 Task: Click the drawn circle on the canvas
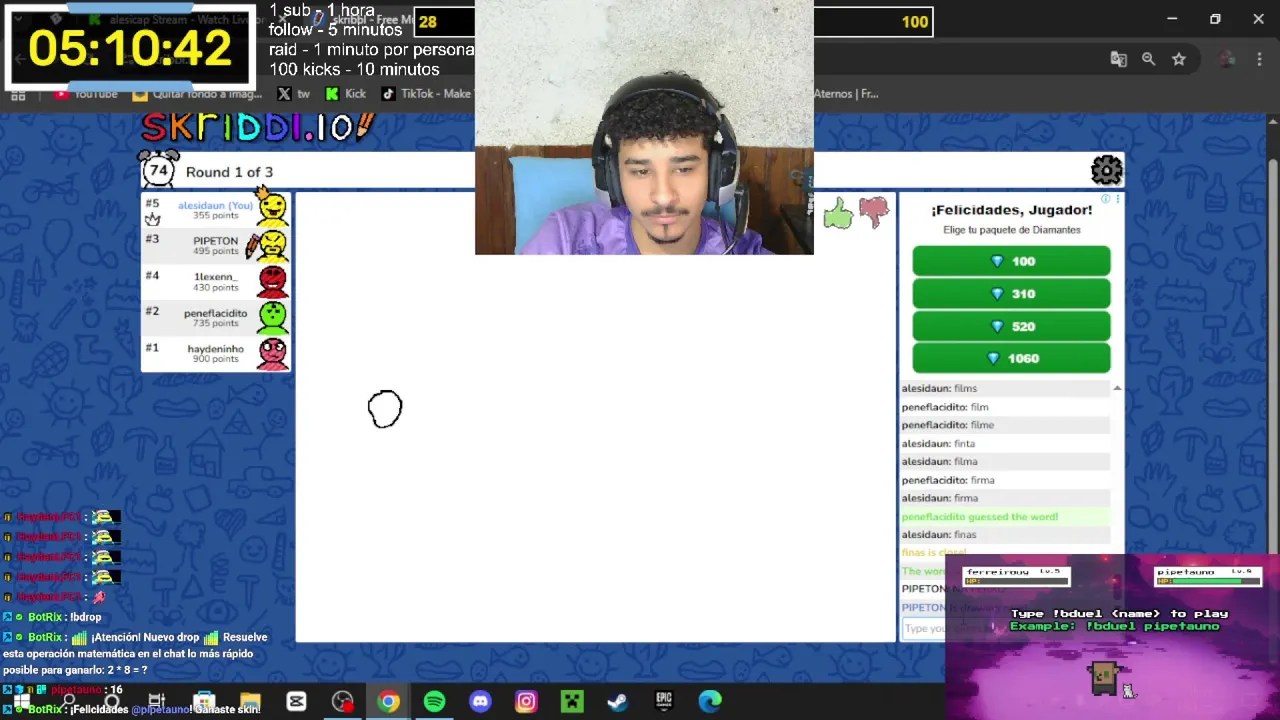tap(385, 409)
